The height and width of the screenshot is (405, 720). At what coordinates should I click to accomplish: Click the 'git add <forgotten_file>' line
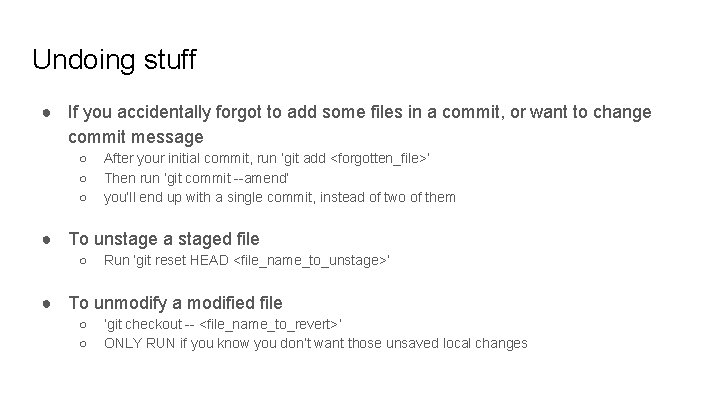click(267, 158)
